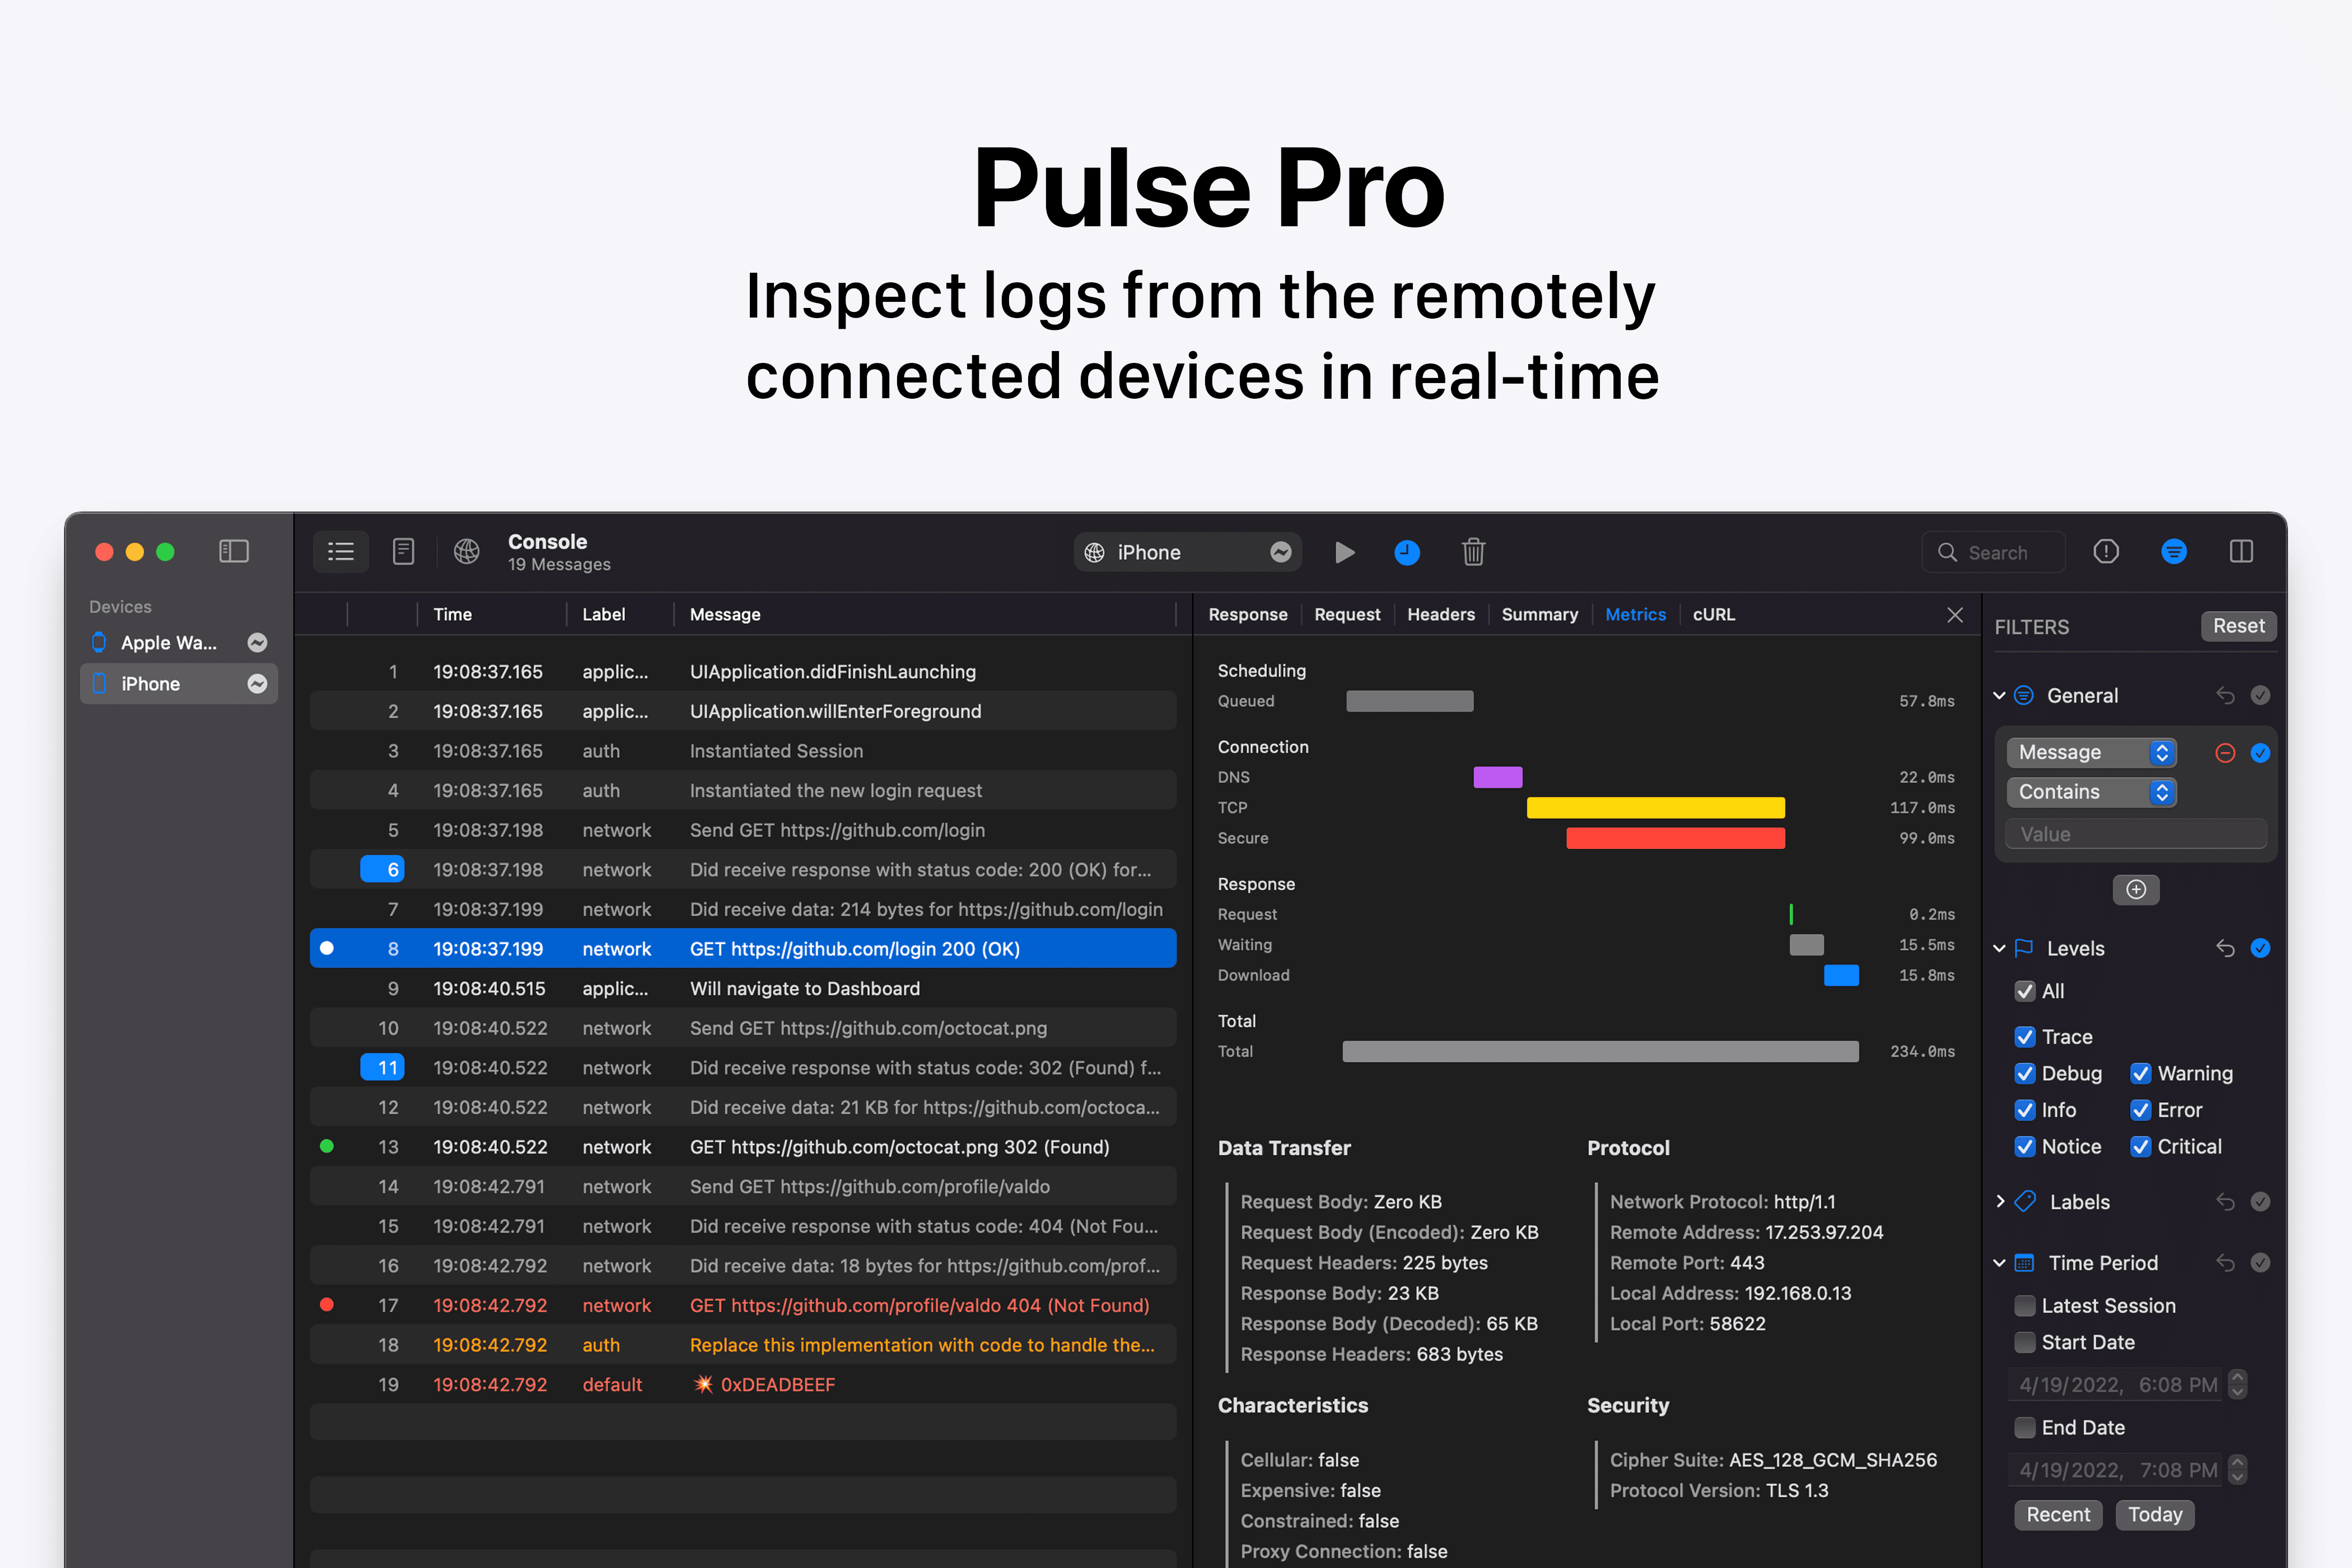Click the Reset filters button
This screenshot has width=2352, height=1568.
click(2238, 626)
